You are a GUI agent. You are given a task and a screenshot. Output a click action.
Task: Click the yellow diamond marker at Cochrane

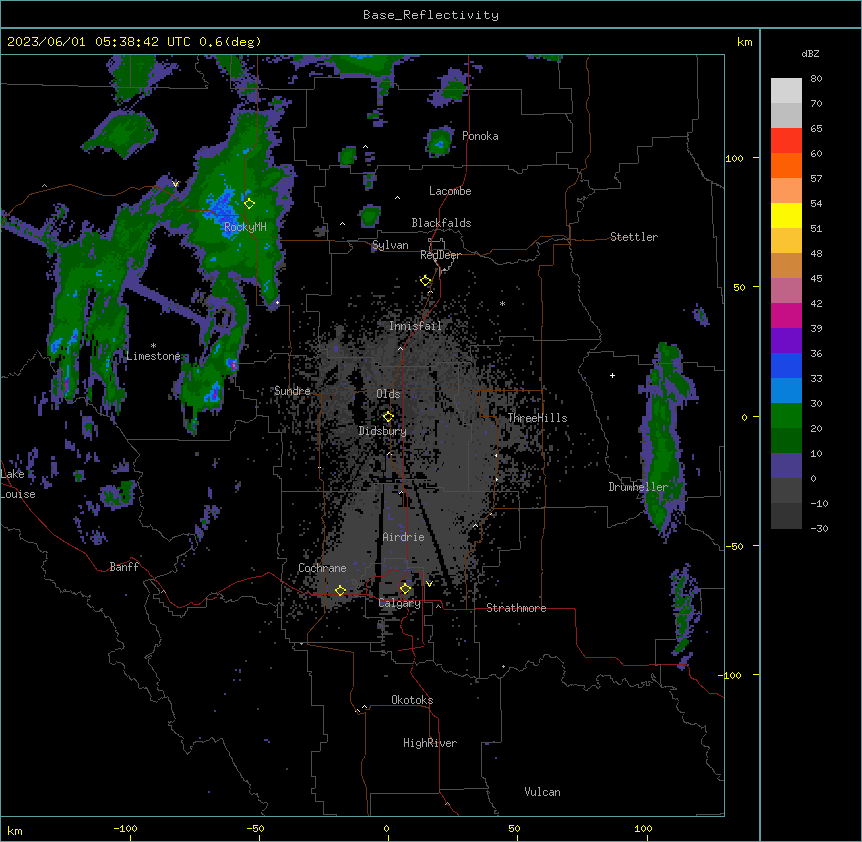tap(340, 590)
